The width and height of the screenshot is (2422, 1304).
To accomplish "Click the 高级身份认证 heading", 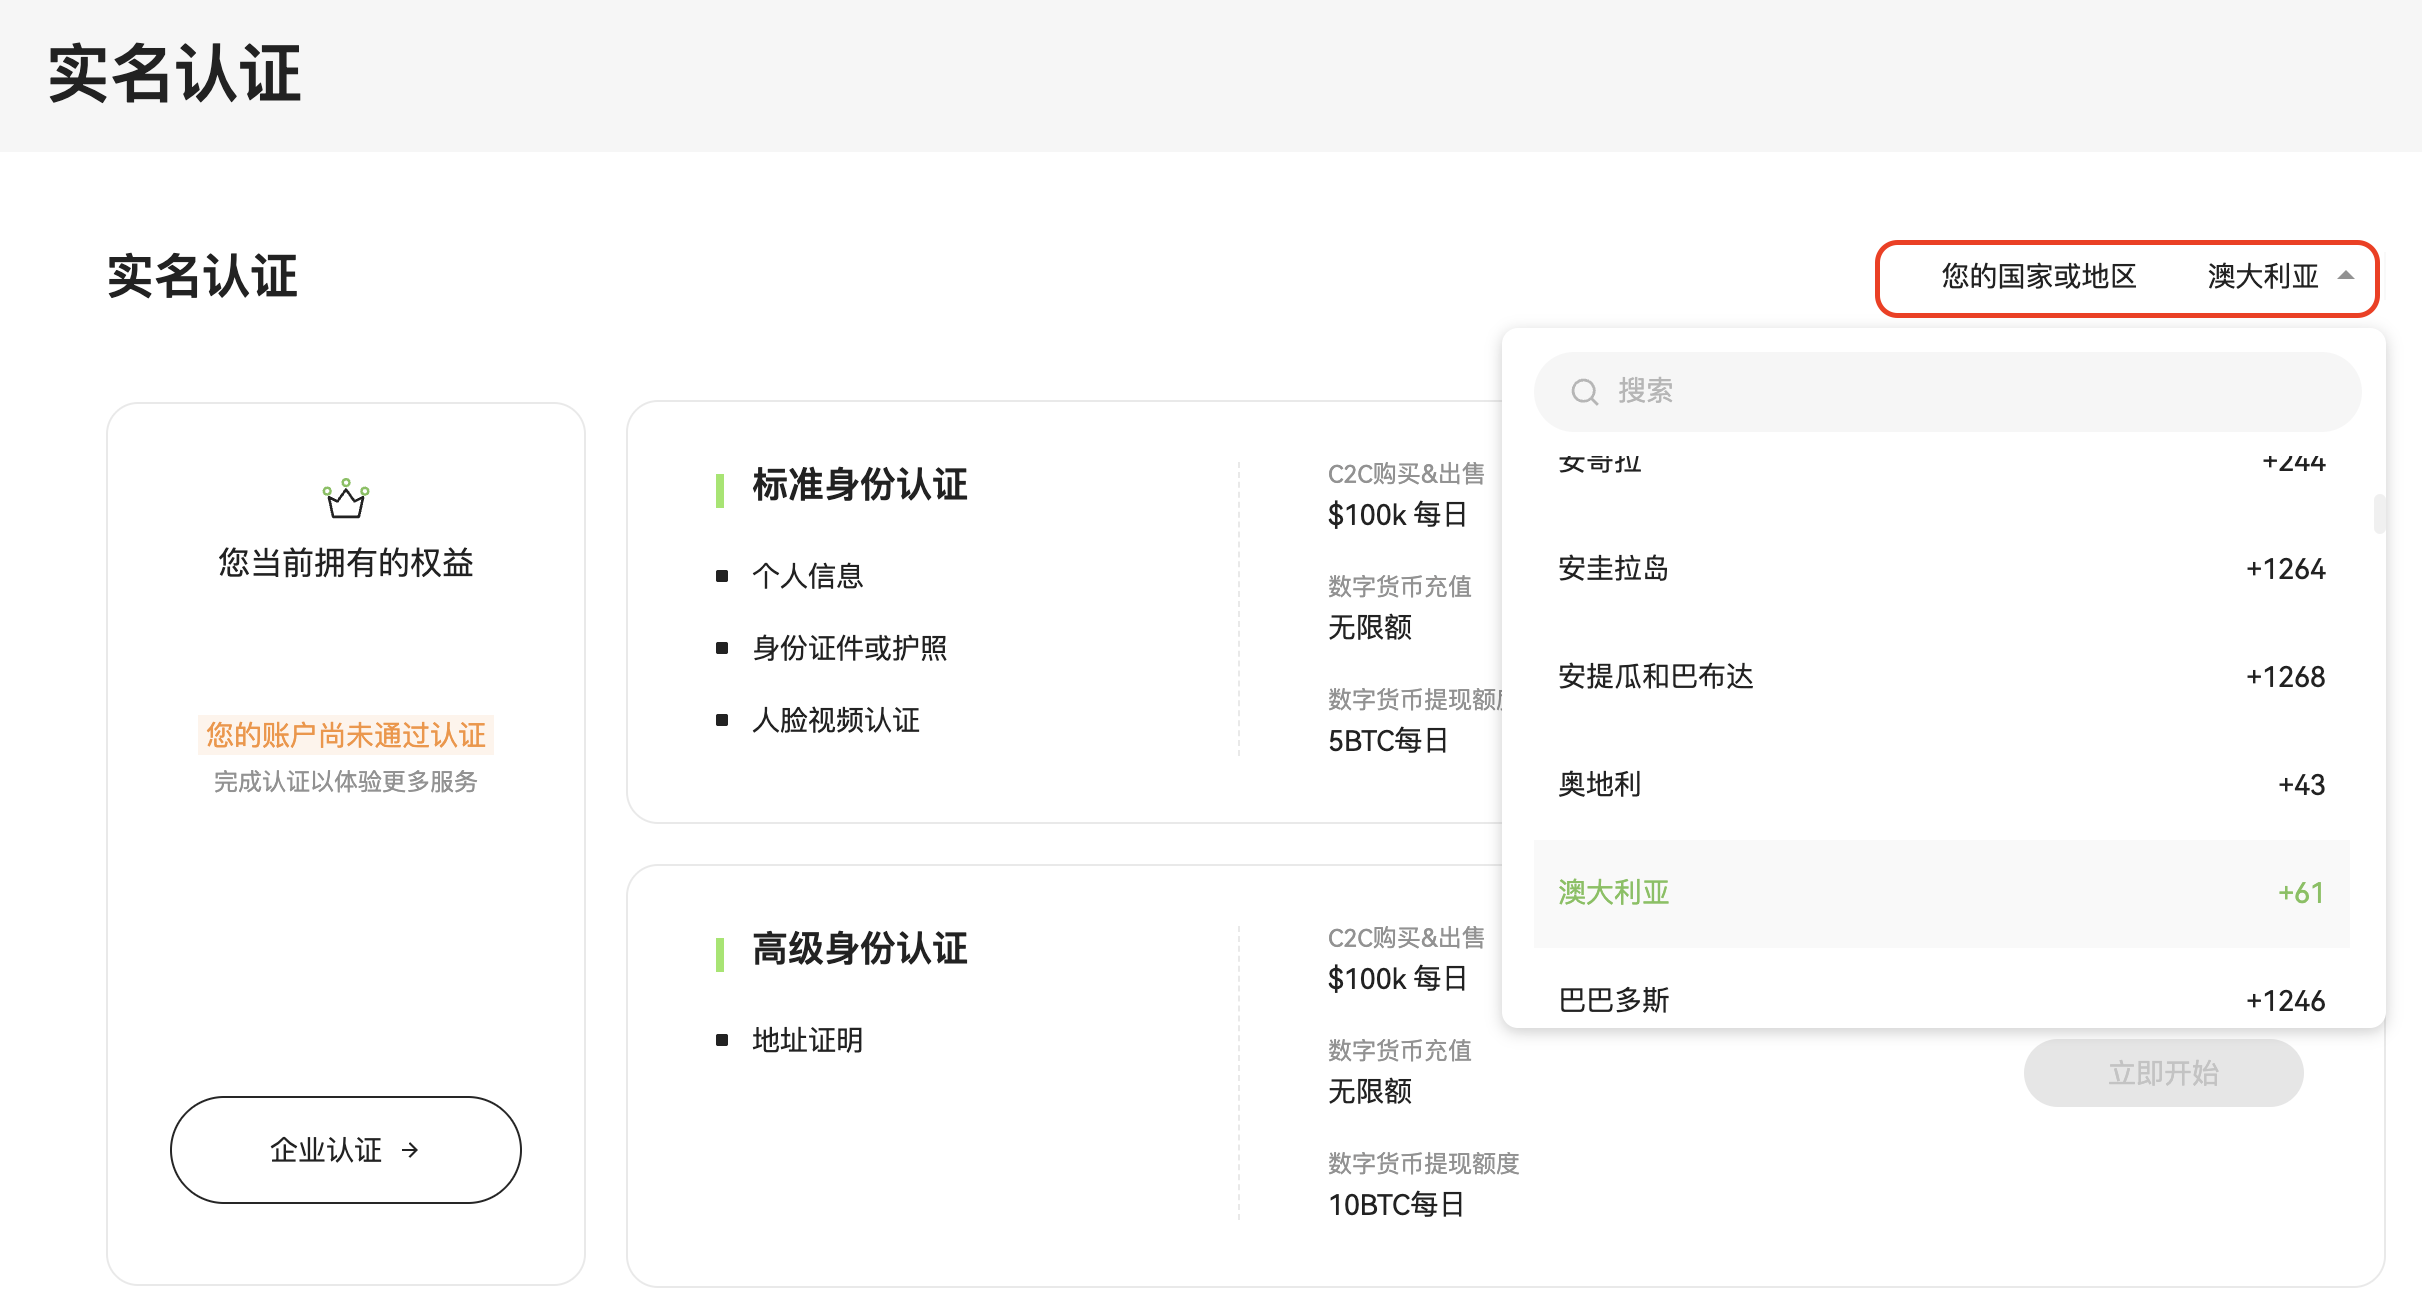I will (x=859, y=949).
